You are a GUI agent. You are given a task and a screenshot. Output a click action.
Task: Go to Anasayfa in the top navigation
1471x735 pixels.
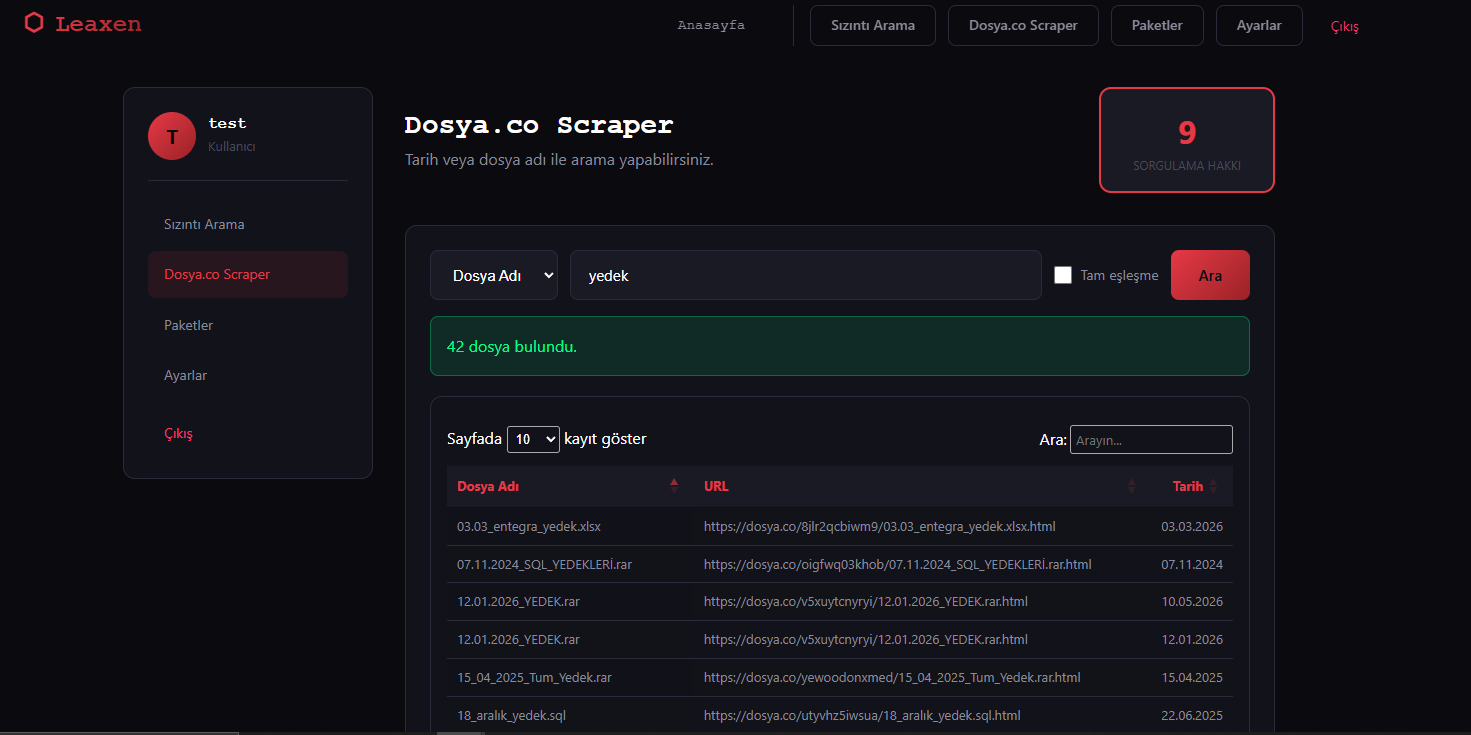point(711,25)
